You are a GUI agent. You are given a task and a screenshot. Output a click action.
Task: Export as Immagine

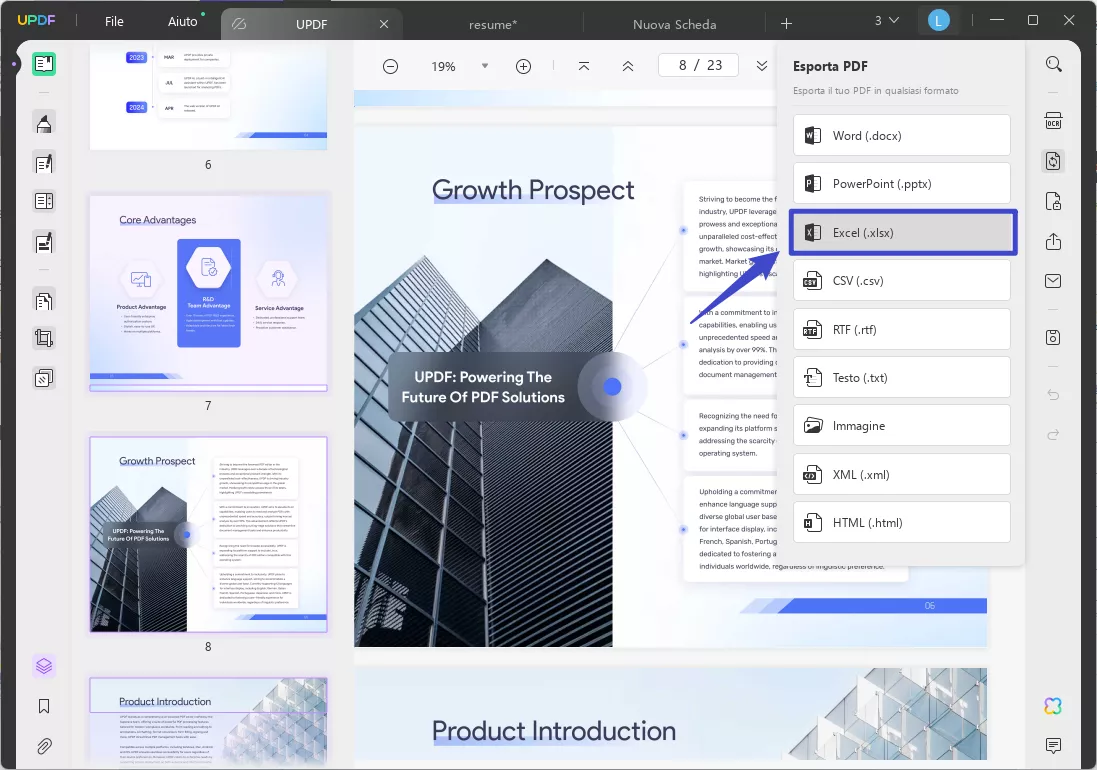coord(902,426)
